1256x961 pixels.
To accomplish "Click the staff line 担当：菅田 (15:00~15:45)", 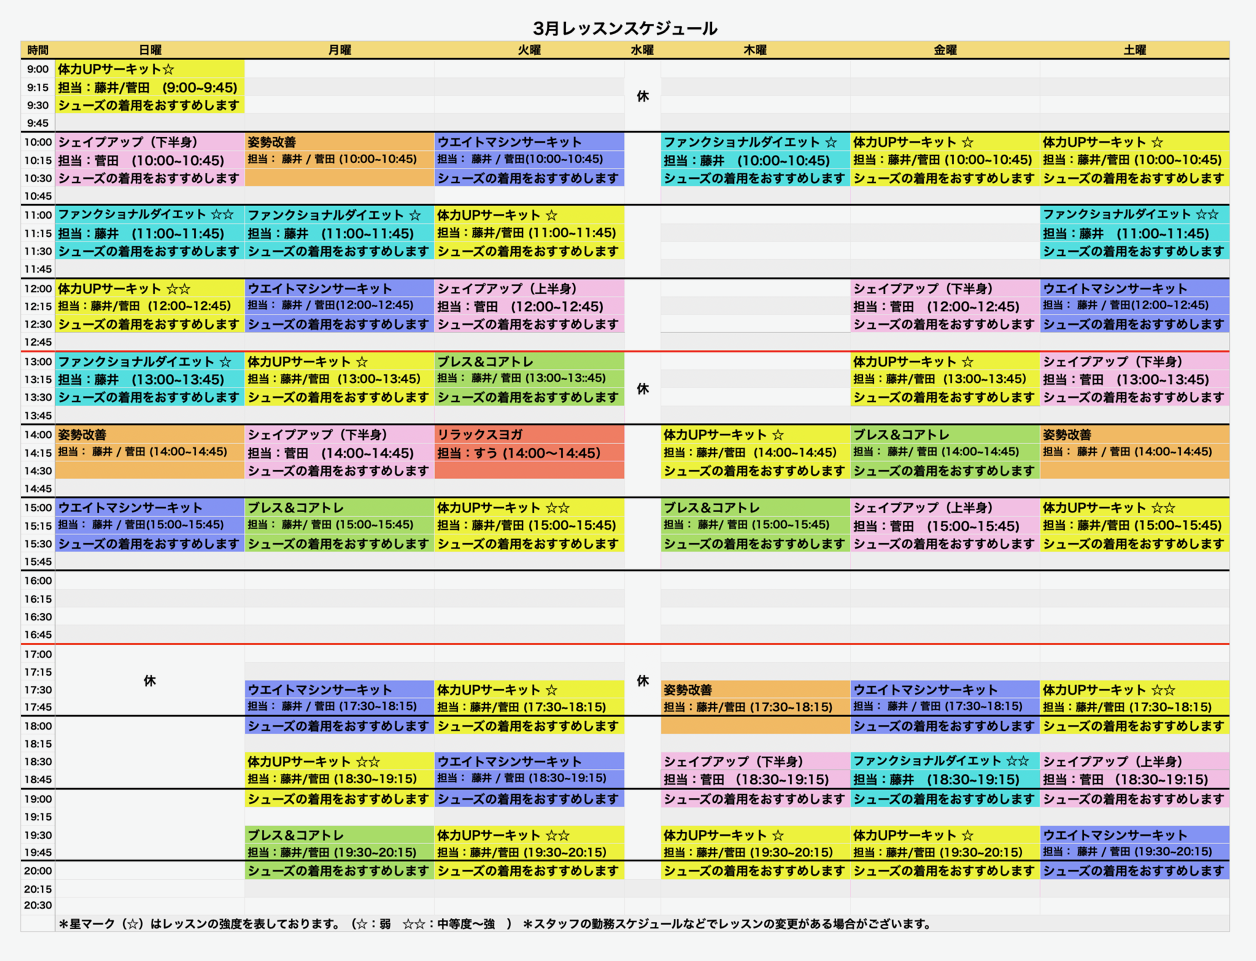I will click(x=937, y=526).
